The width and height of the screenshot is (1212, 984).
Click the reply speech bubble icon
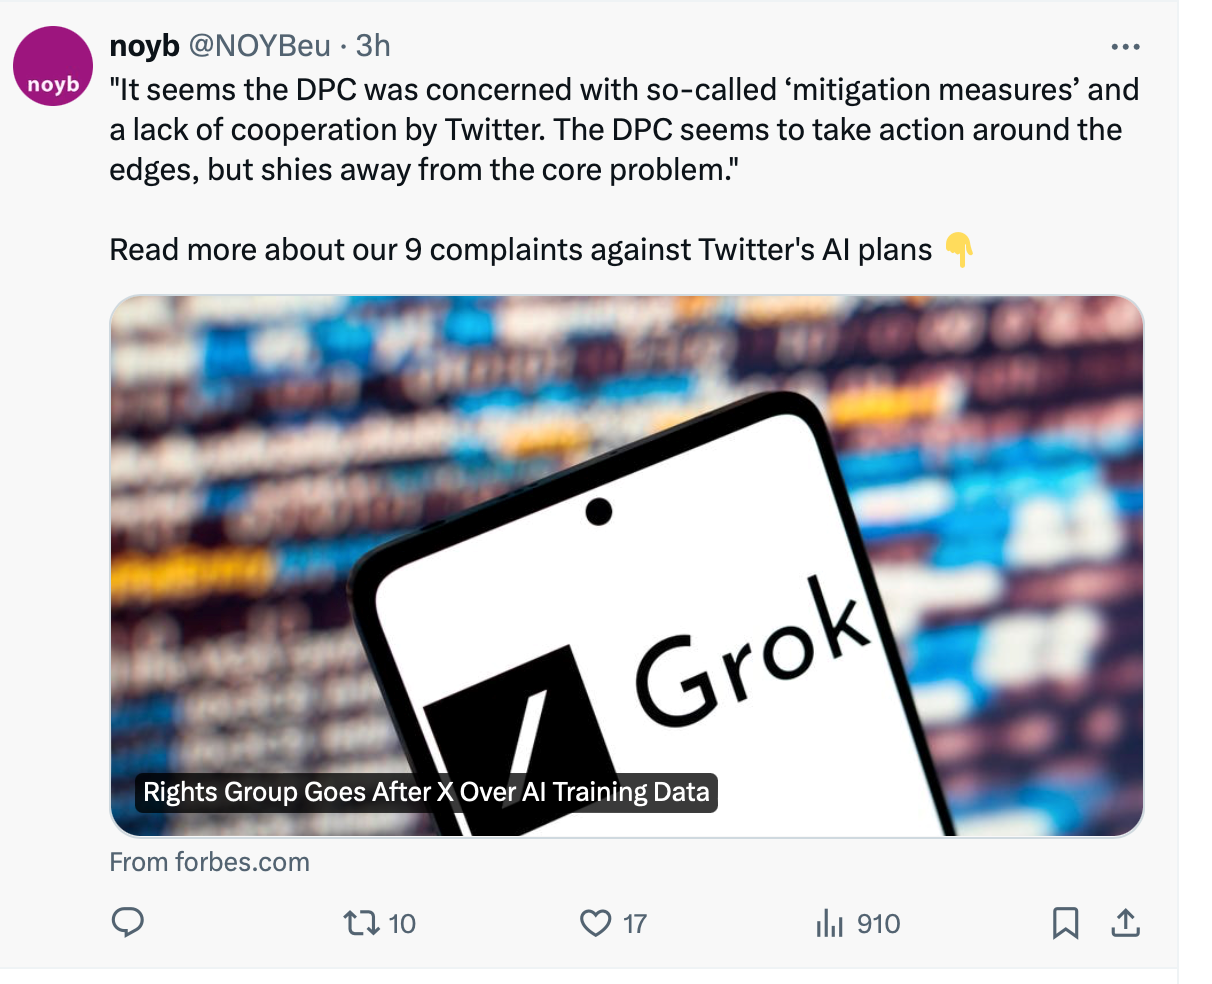pos(127,922)
